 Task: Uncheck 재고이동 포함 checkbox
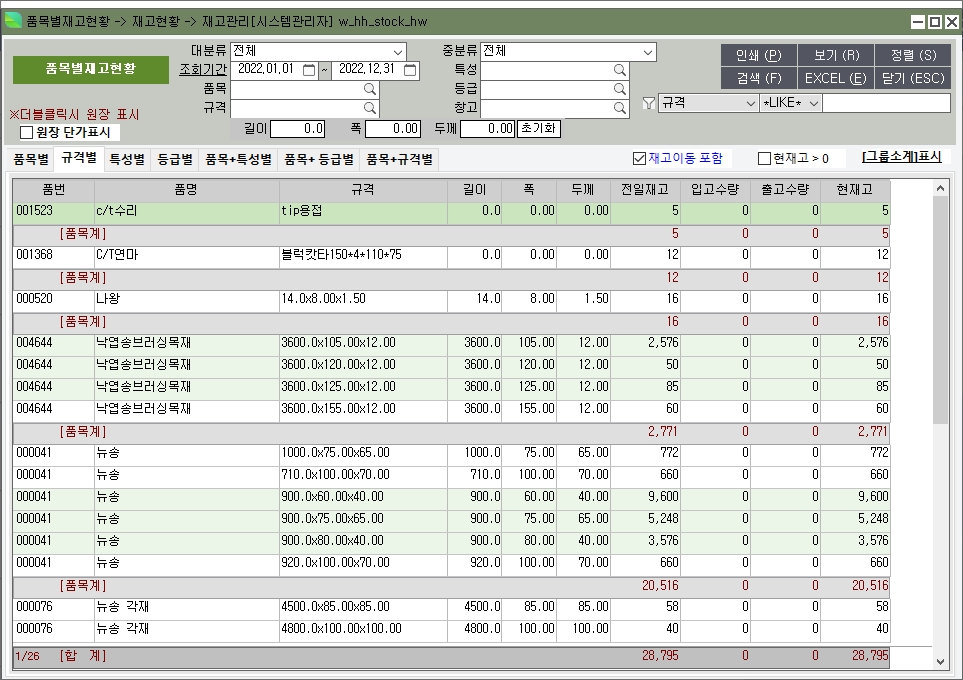pos(639,158)
